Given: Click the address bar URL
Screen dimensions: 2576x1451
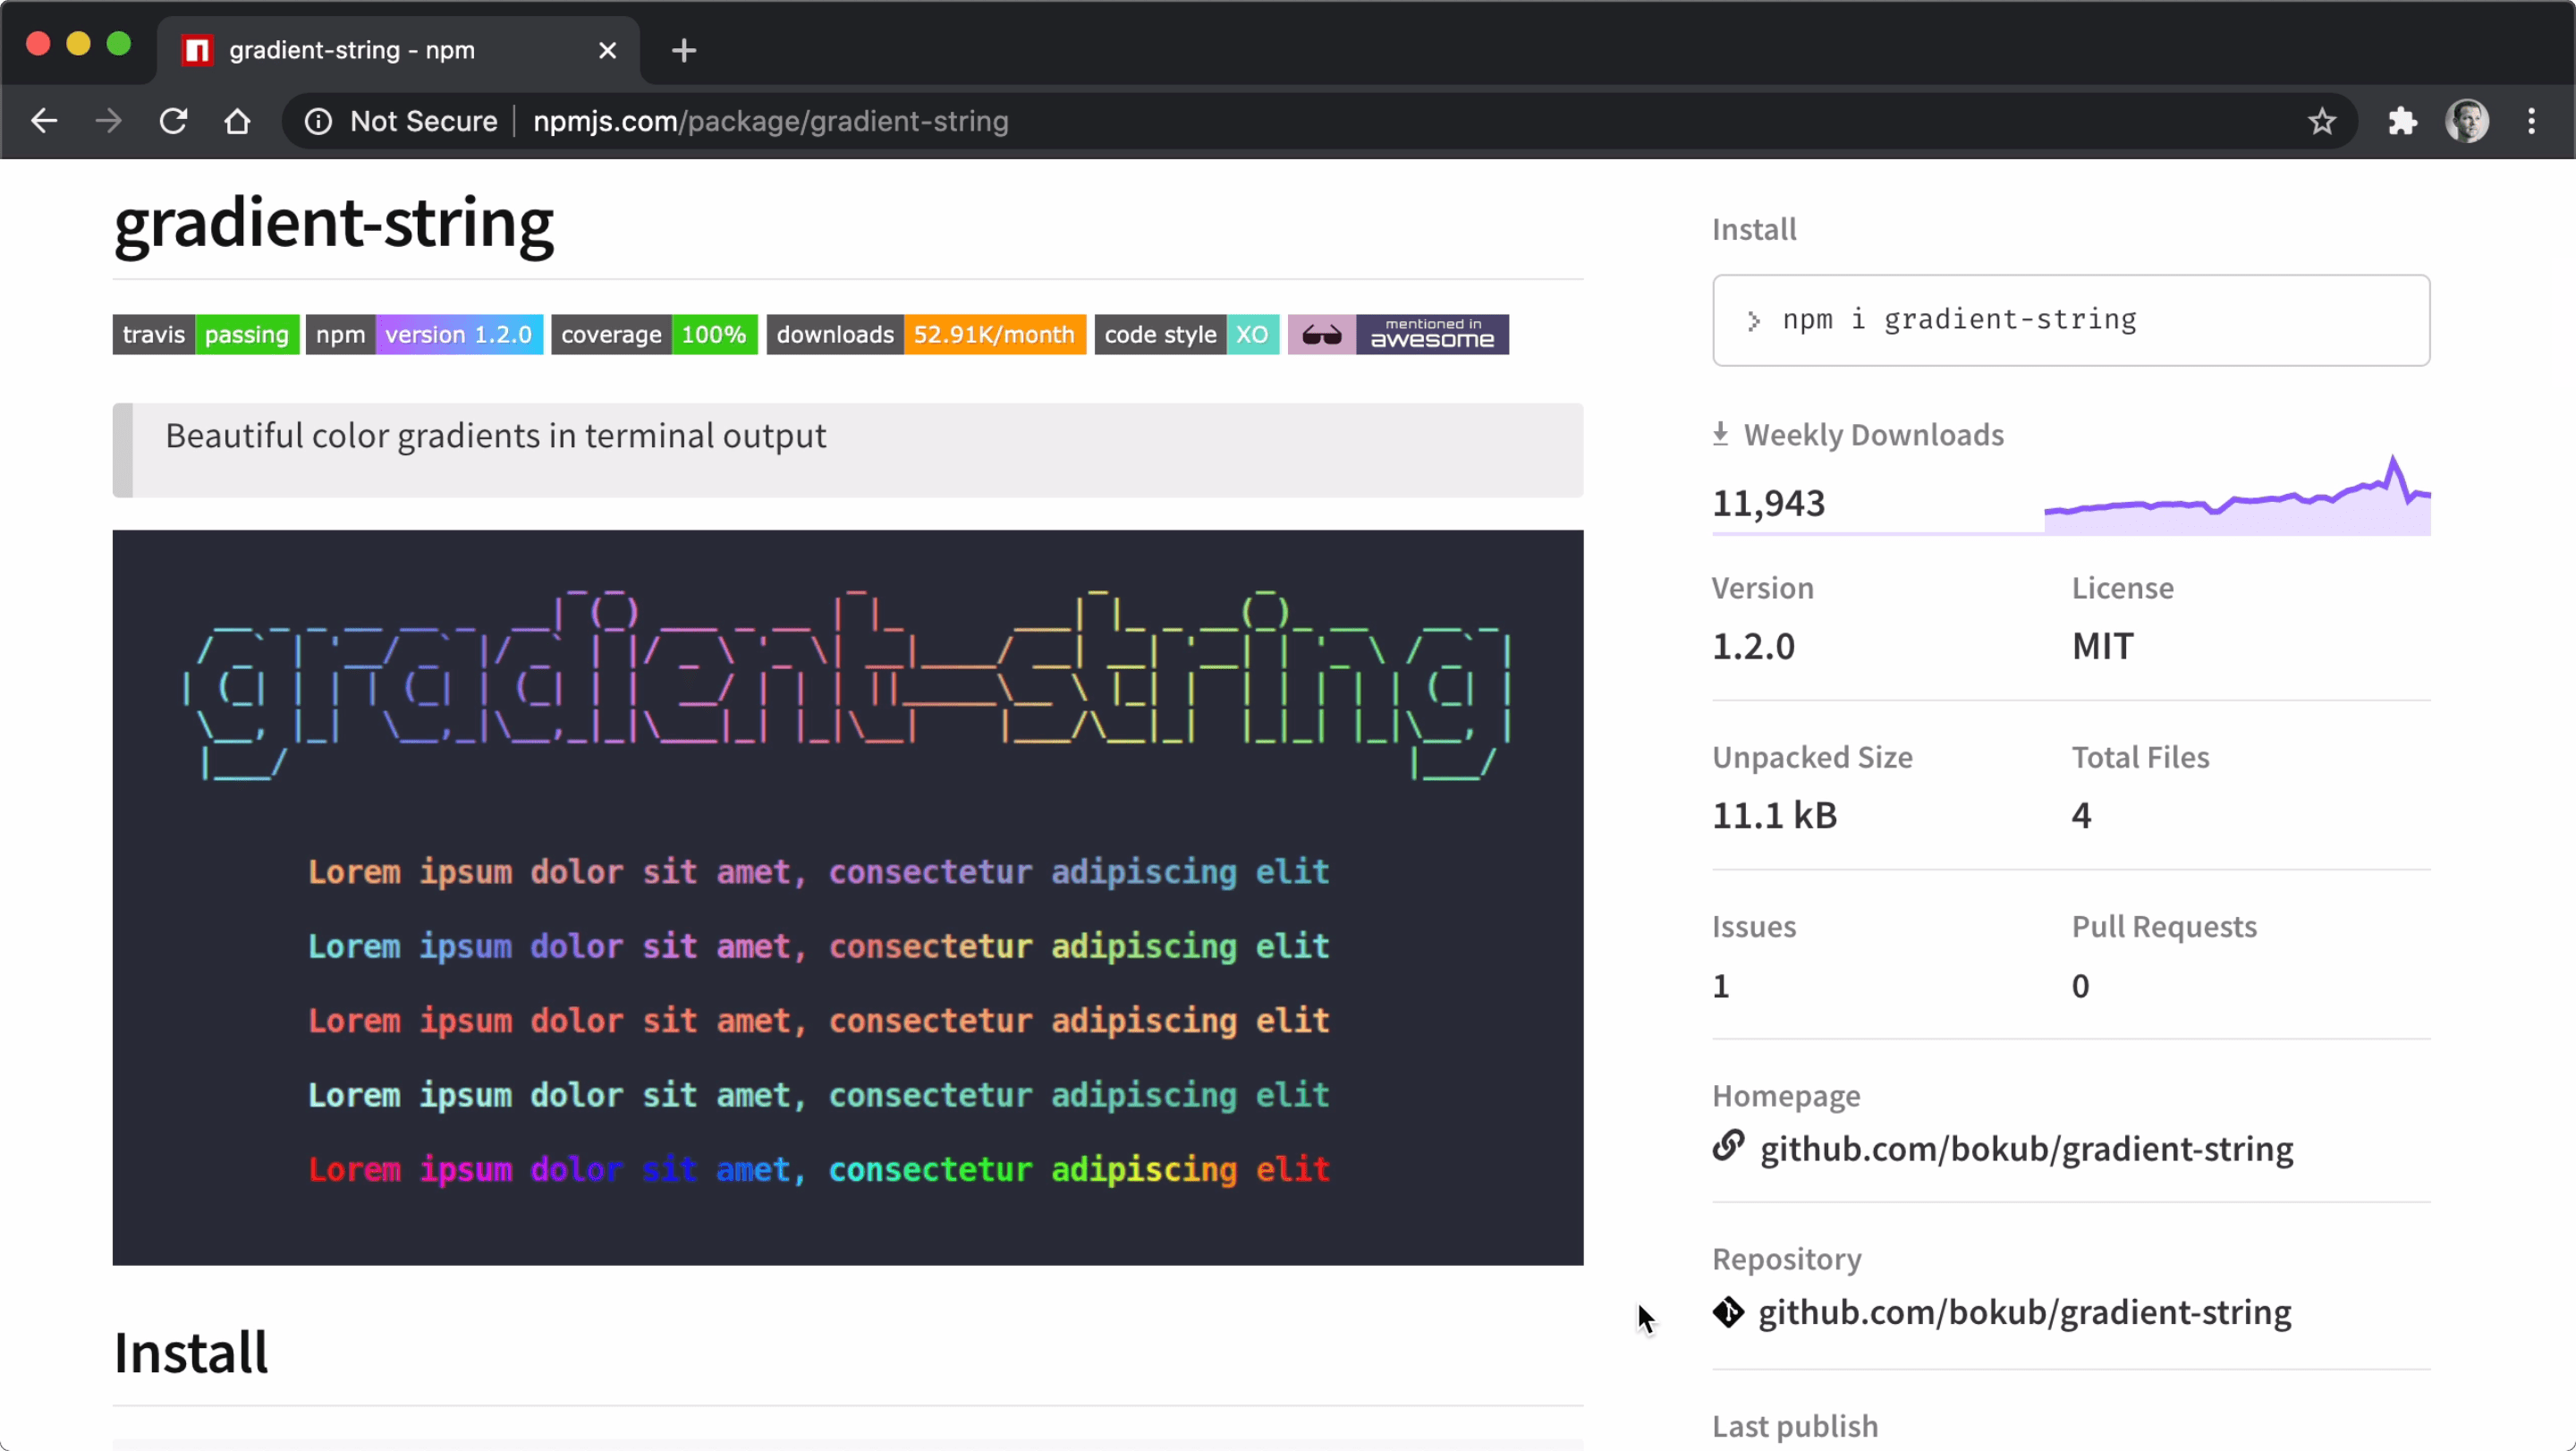Looking at the screenshot, I should click(770, 121).
